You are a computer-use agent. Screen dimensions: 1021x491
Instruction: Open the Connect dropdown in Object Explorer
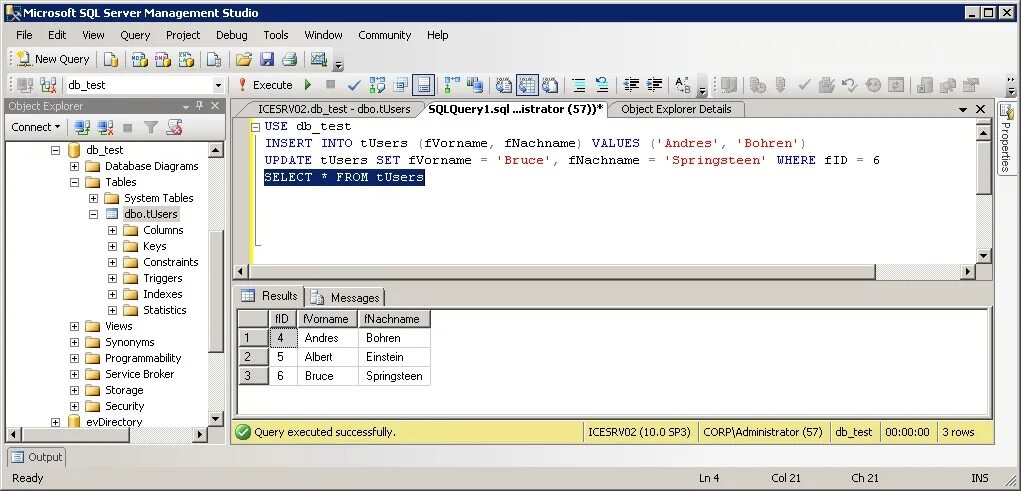pos(35,127)
